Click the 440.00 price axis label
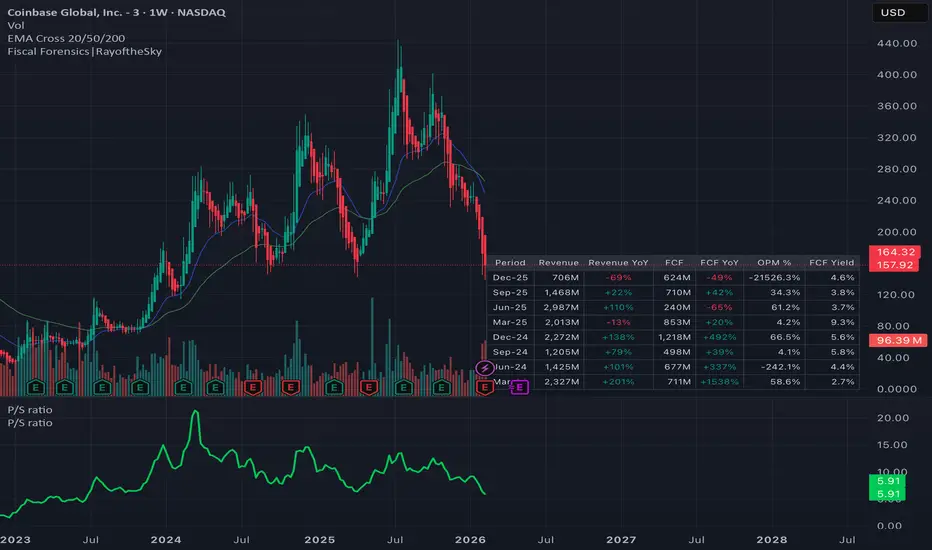Screen dimensions: 932x550 pyautogui.click(x=896, y=43)
